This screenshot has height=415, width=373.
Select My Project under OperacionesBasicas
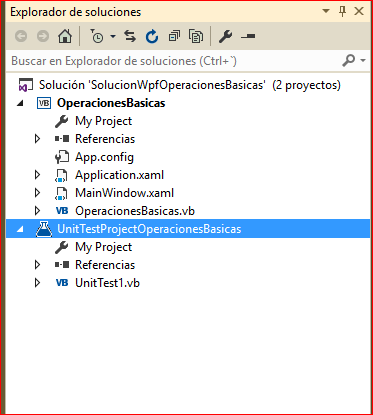[104, 121]
